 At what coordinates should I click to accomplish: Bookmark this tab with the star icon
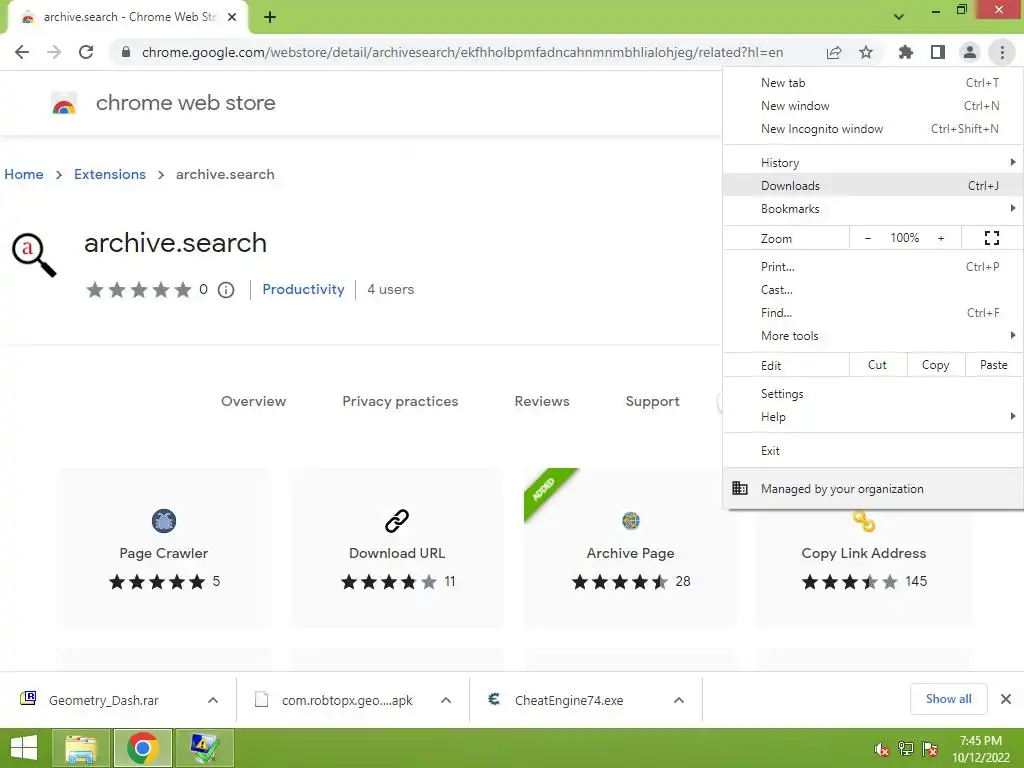(866, 52)
